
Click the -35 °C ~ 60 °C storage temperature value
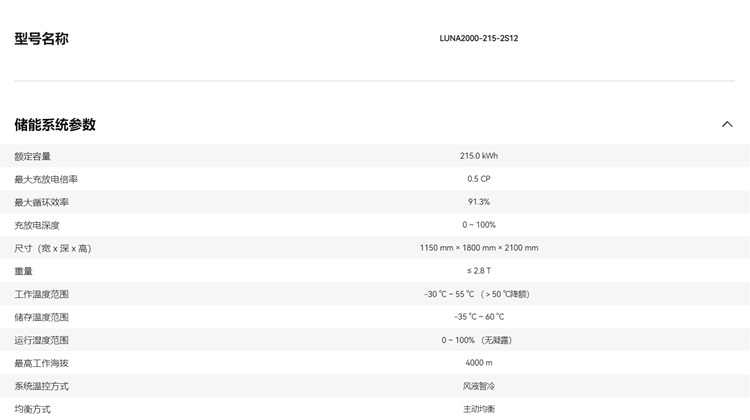pyautogui.click(x=478, y=317)
